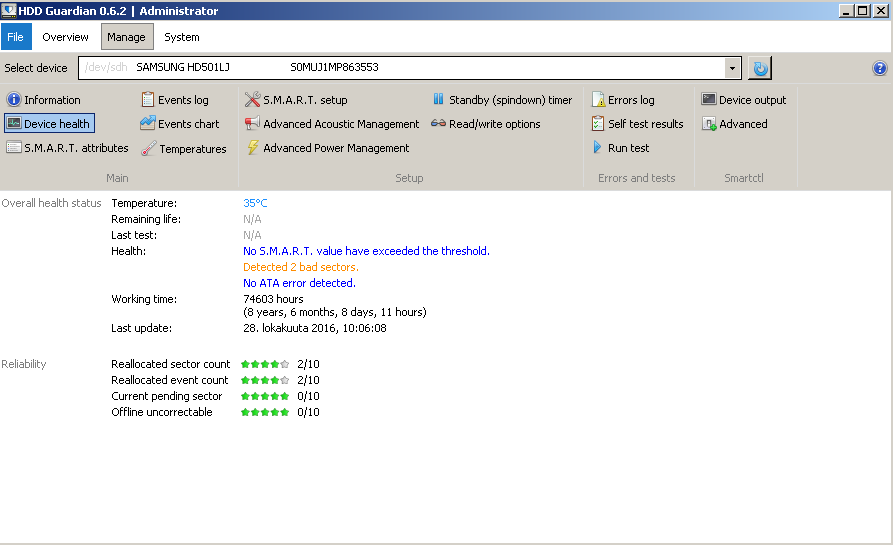Image resolution: width=893 pixels, height=545 pixels.
Task: Click the blue help question mark icon
Action: (880, 68)
